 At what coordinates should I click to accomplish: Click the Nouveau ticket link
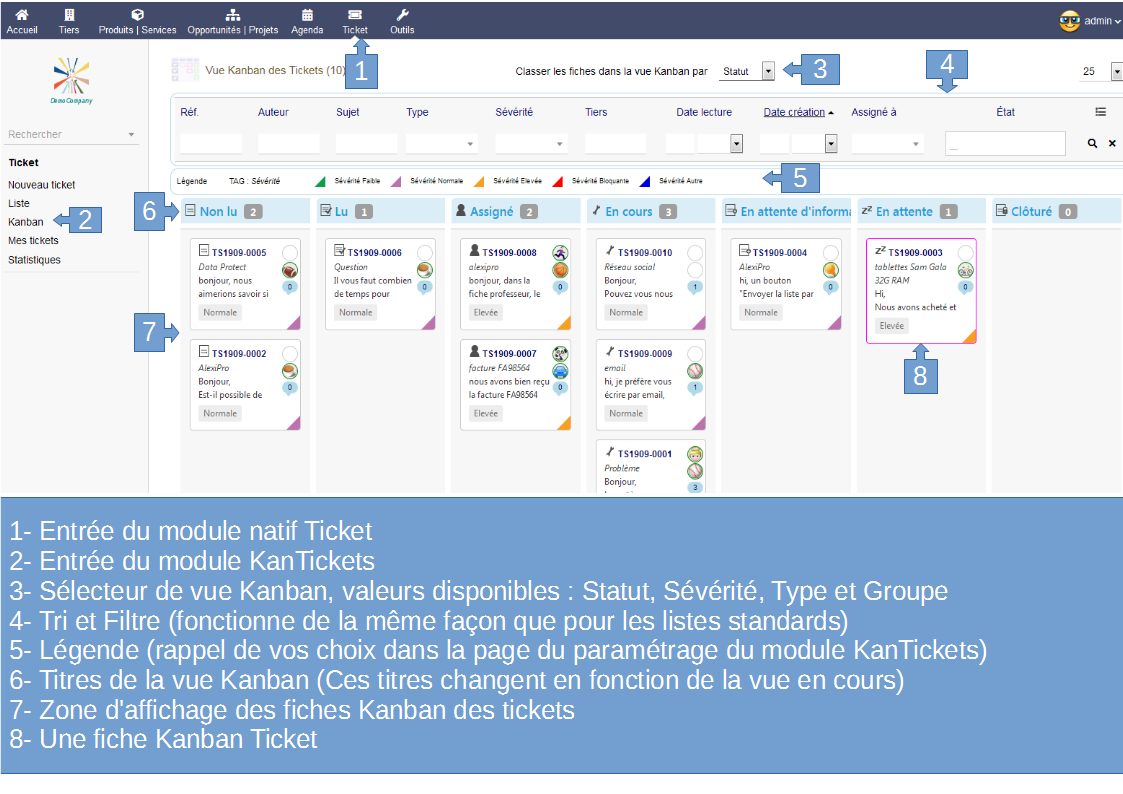coord(42,185)
